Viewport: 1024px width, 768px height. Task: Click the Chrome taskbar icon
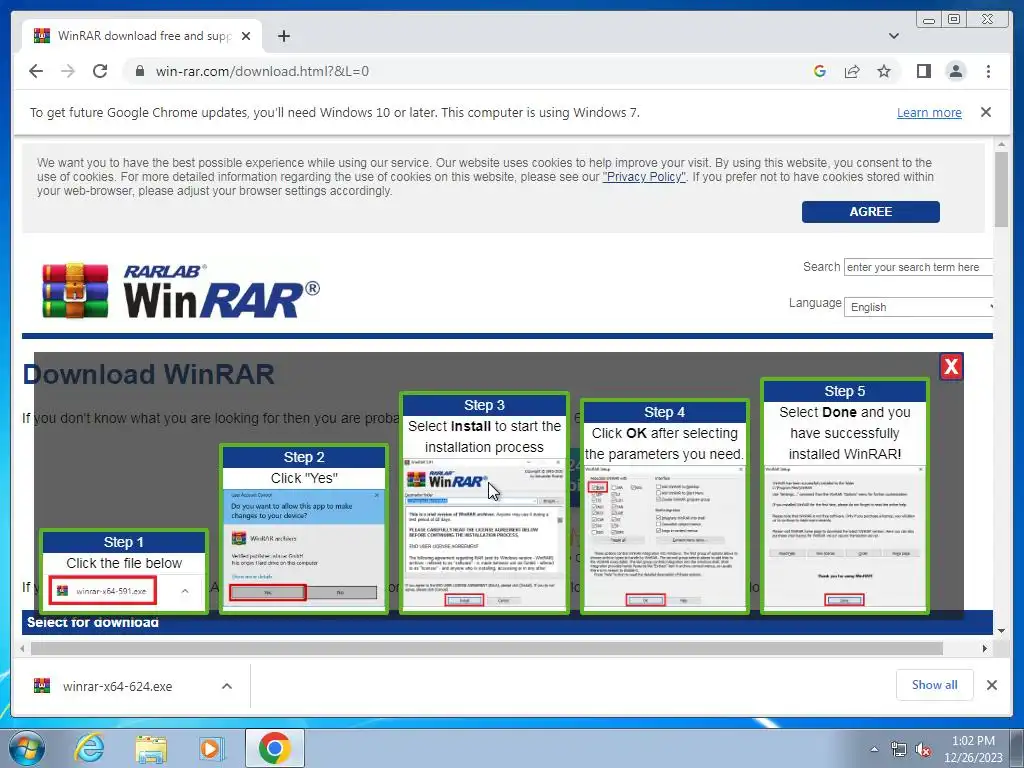(274, 748)
